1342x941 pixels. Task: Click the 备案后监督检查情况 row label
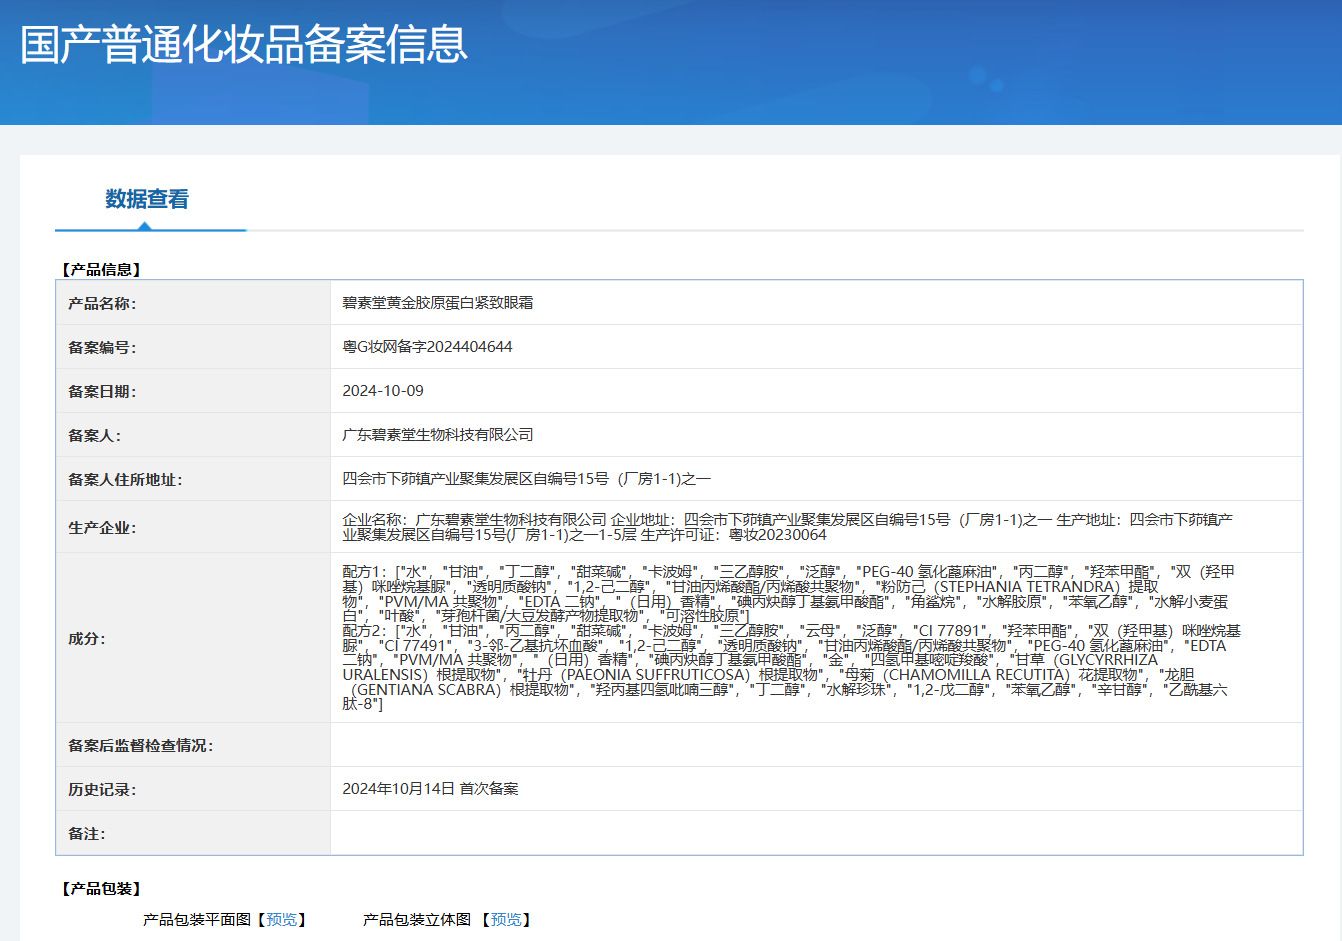pyautogui.click(x=141, y=745)
